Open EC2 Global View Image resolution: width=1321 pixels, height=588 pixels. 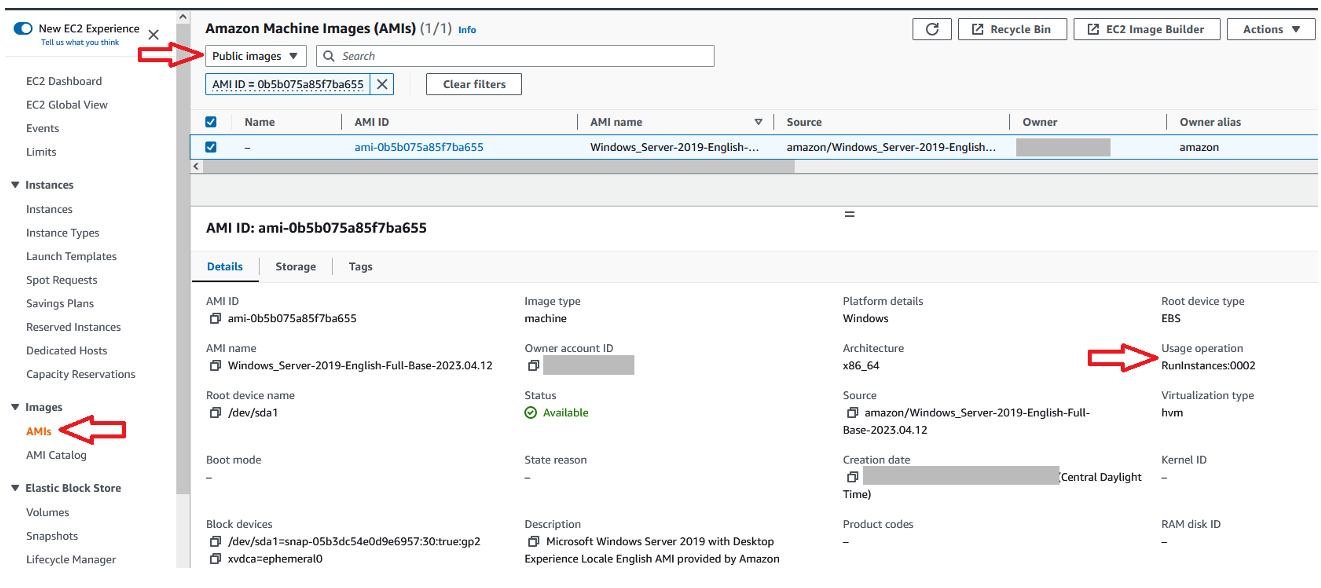[67, 104]
